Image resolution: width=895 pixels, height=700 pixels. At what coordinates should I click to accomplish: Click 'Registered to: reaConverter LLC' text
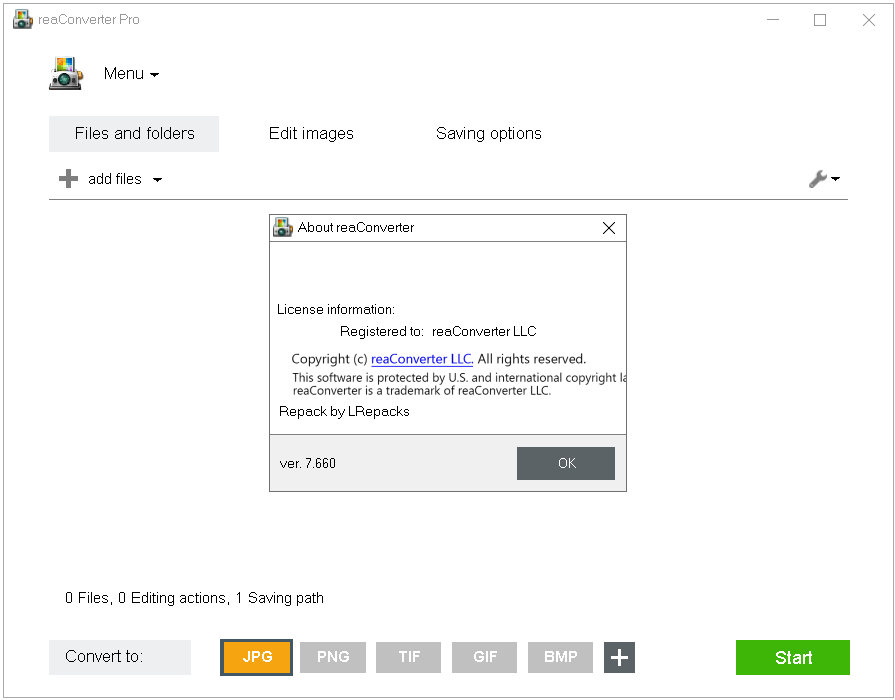[x=438, y=332]
